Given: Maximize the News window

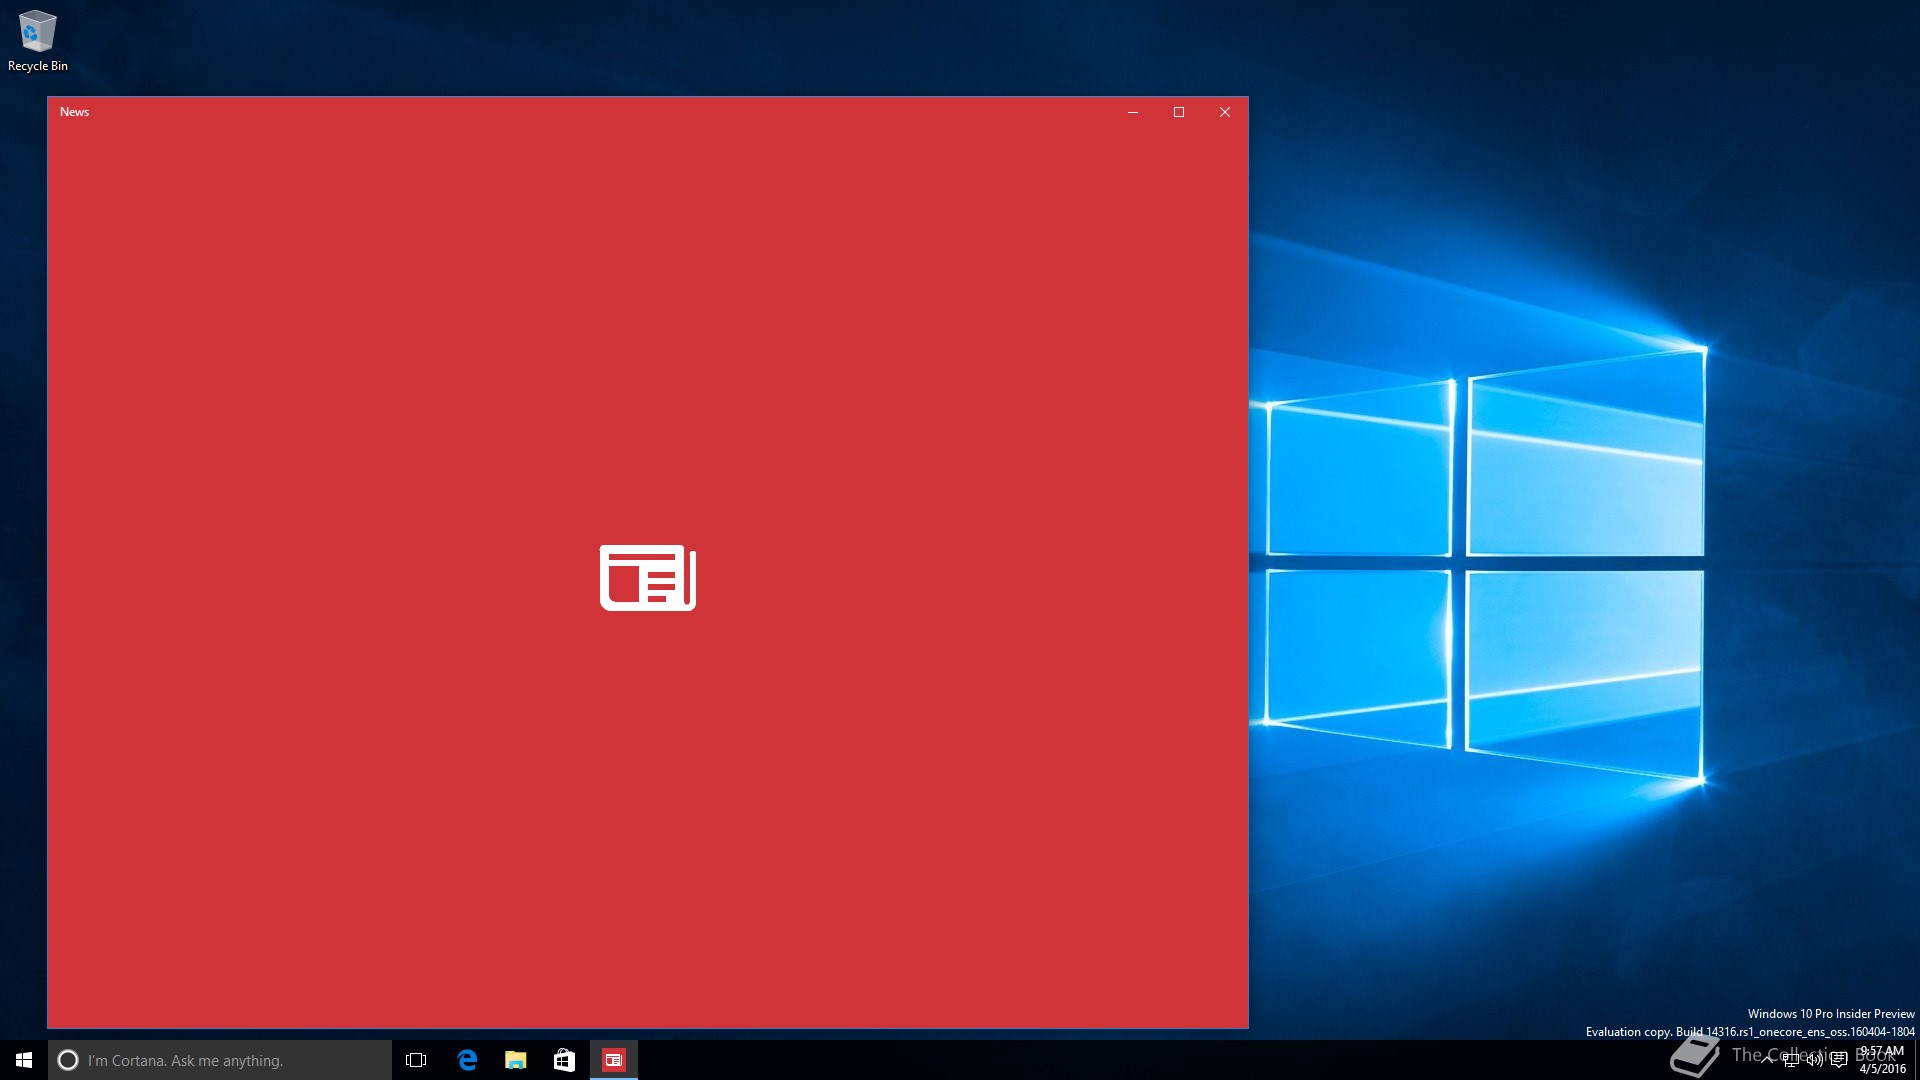Looking at the screenshot, I should pyautogui.click(x=1179, y=112).
